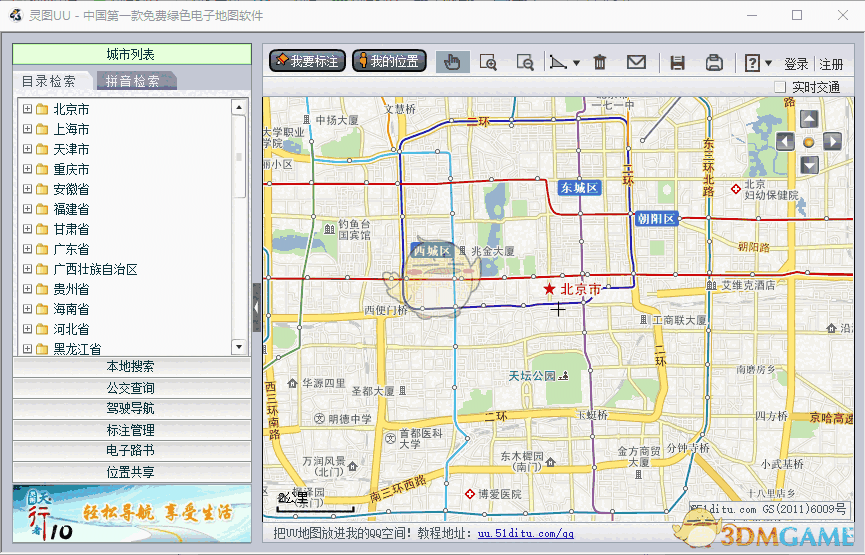
Task: Open the 公交查询 panel
Action: tap(131, 388)
